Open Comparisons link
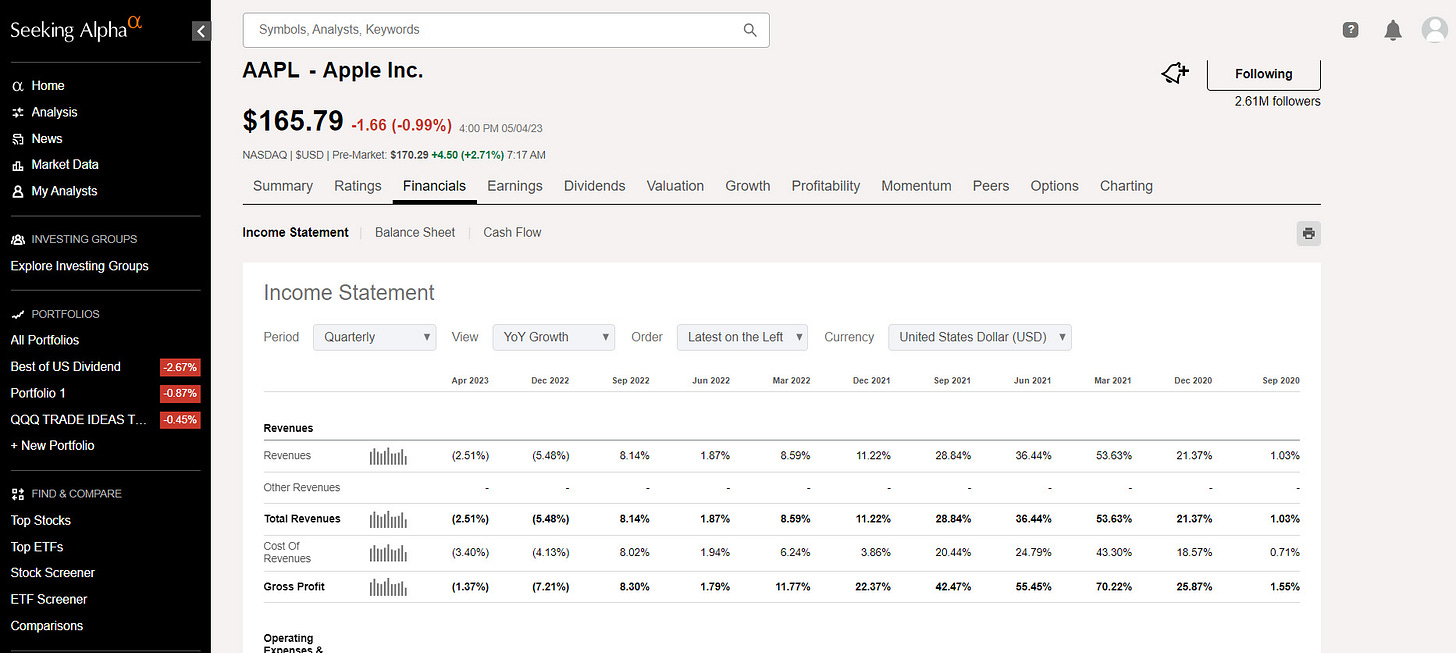This screenshot has height=653, width=1456. (x=47, y=626)
